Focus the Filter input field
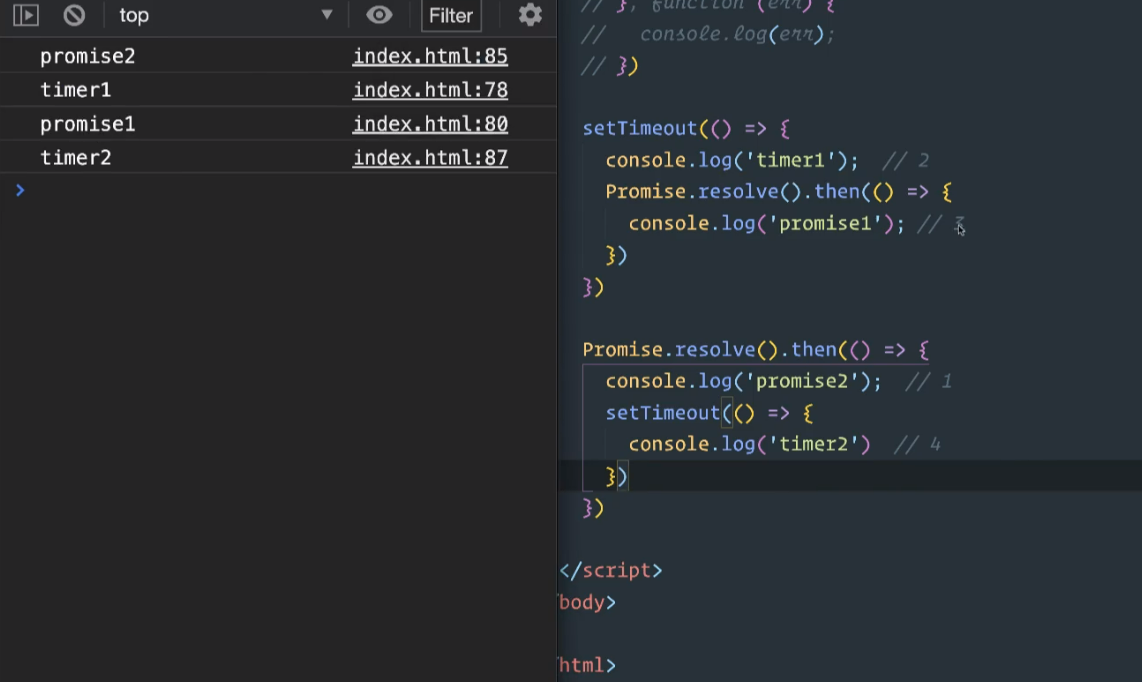The width and height of the screenshot is (1142, 682). [x=451, y=15]
